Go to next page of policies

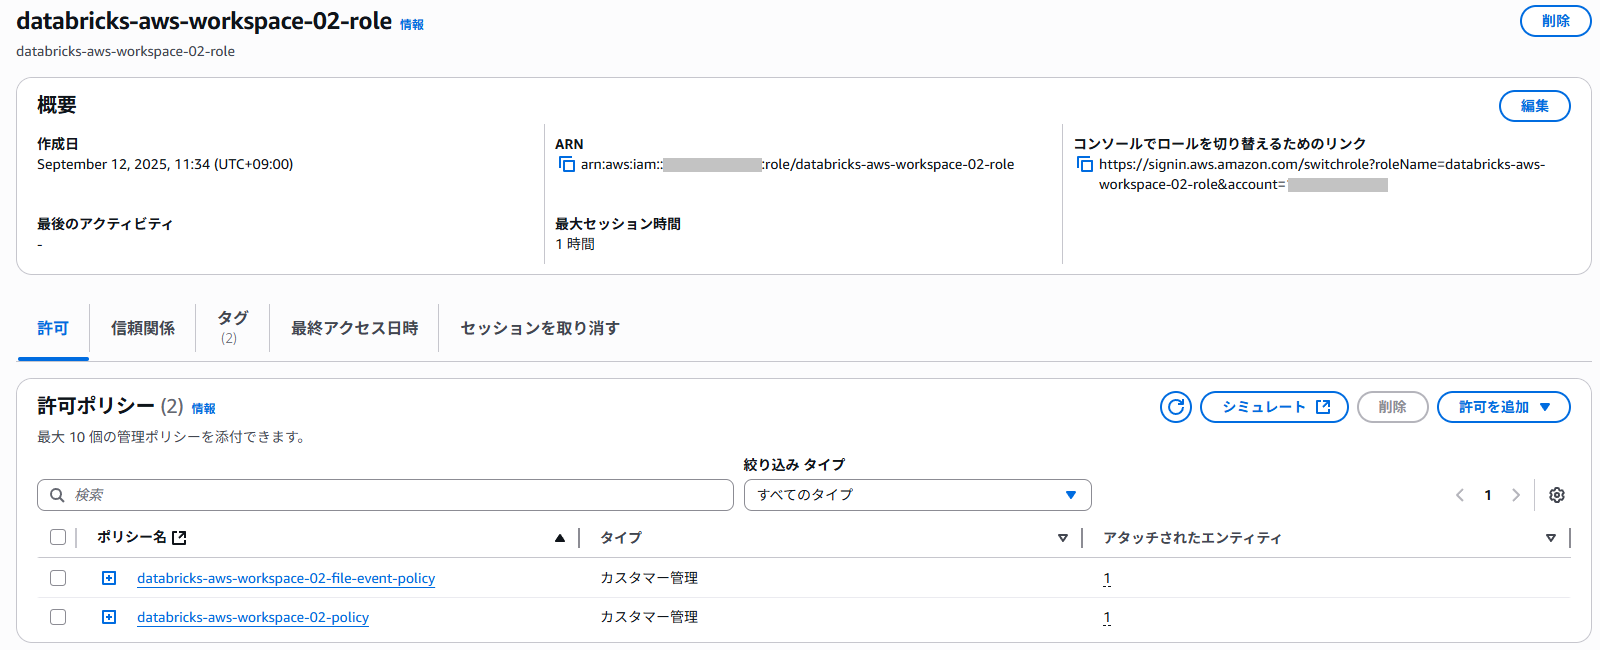click(1516, 495)
